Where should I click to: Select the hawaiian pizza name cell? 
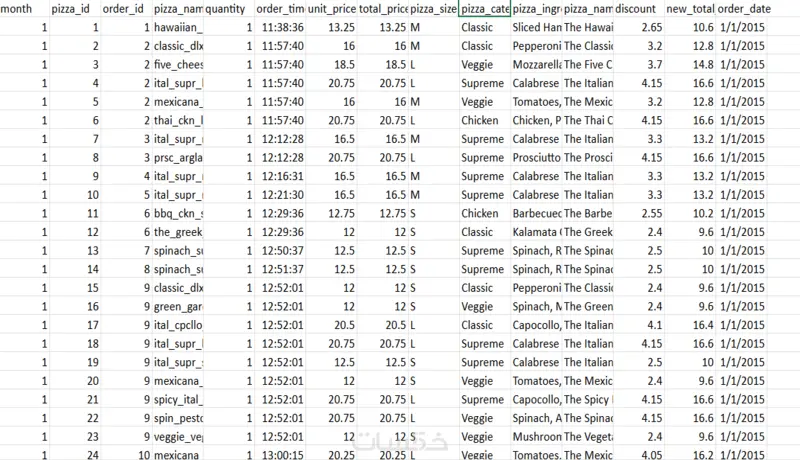click(178, 27)
